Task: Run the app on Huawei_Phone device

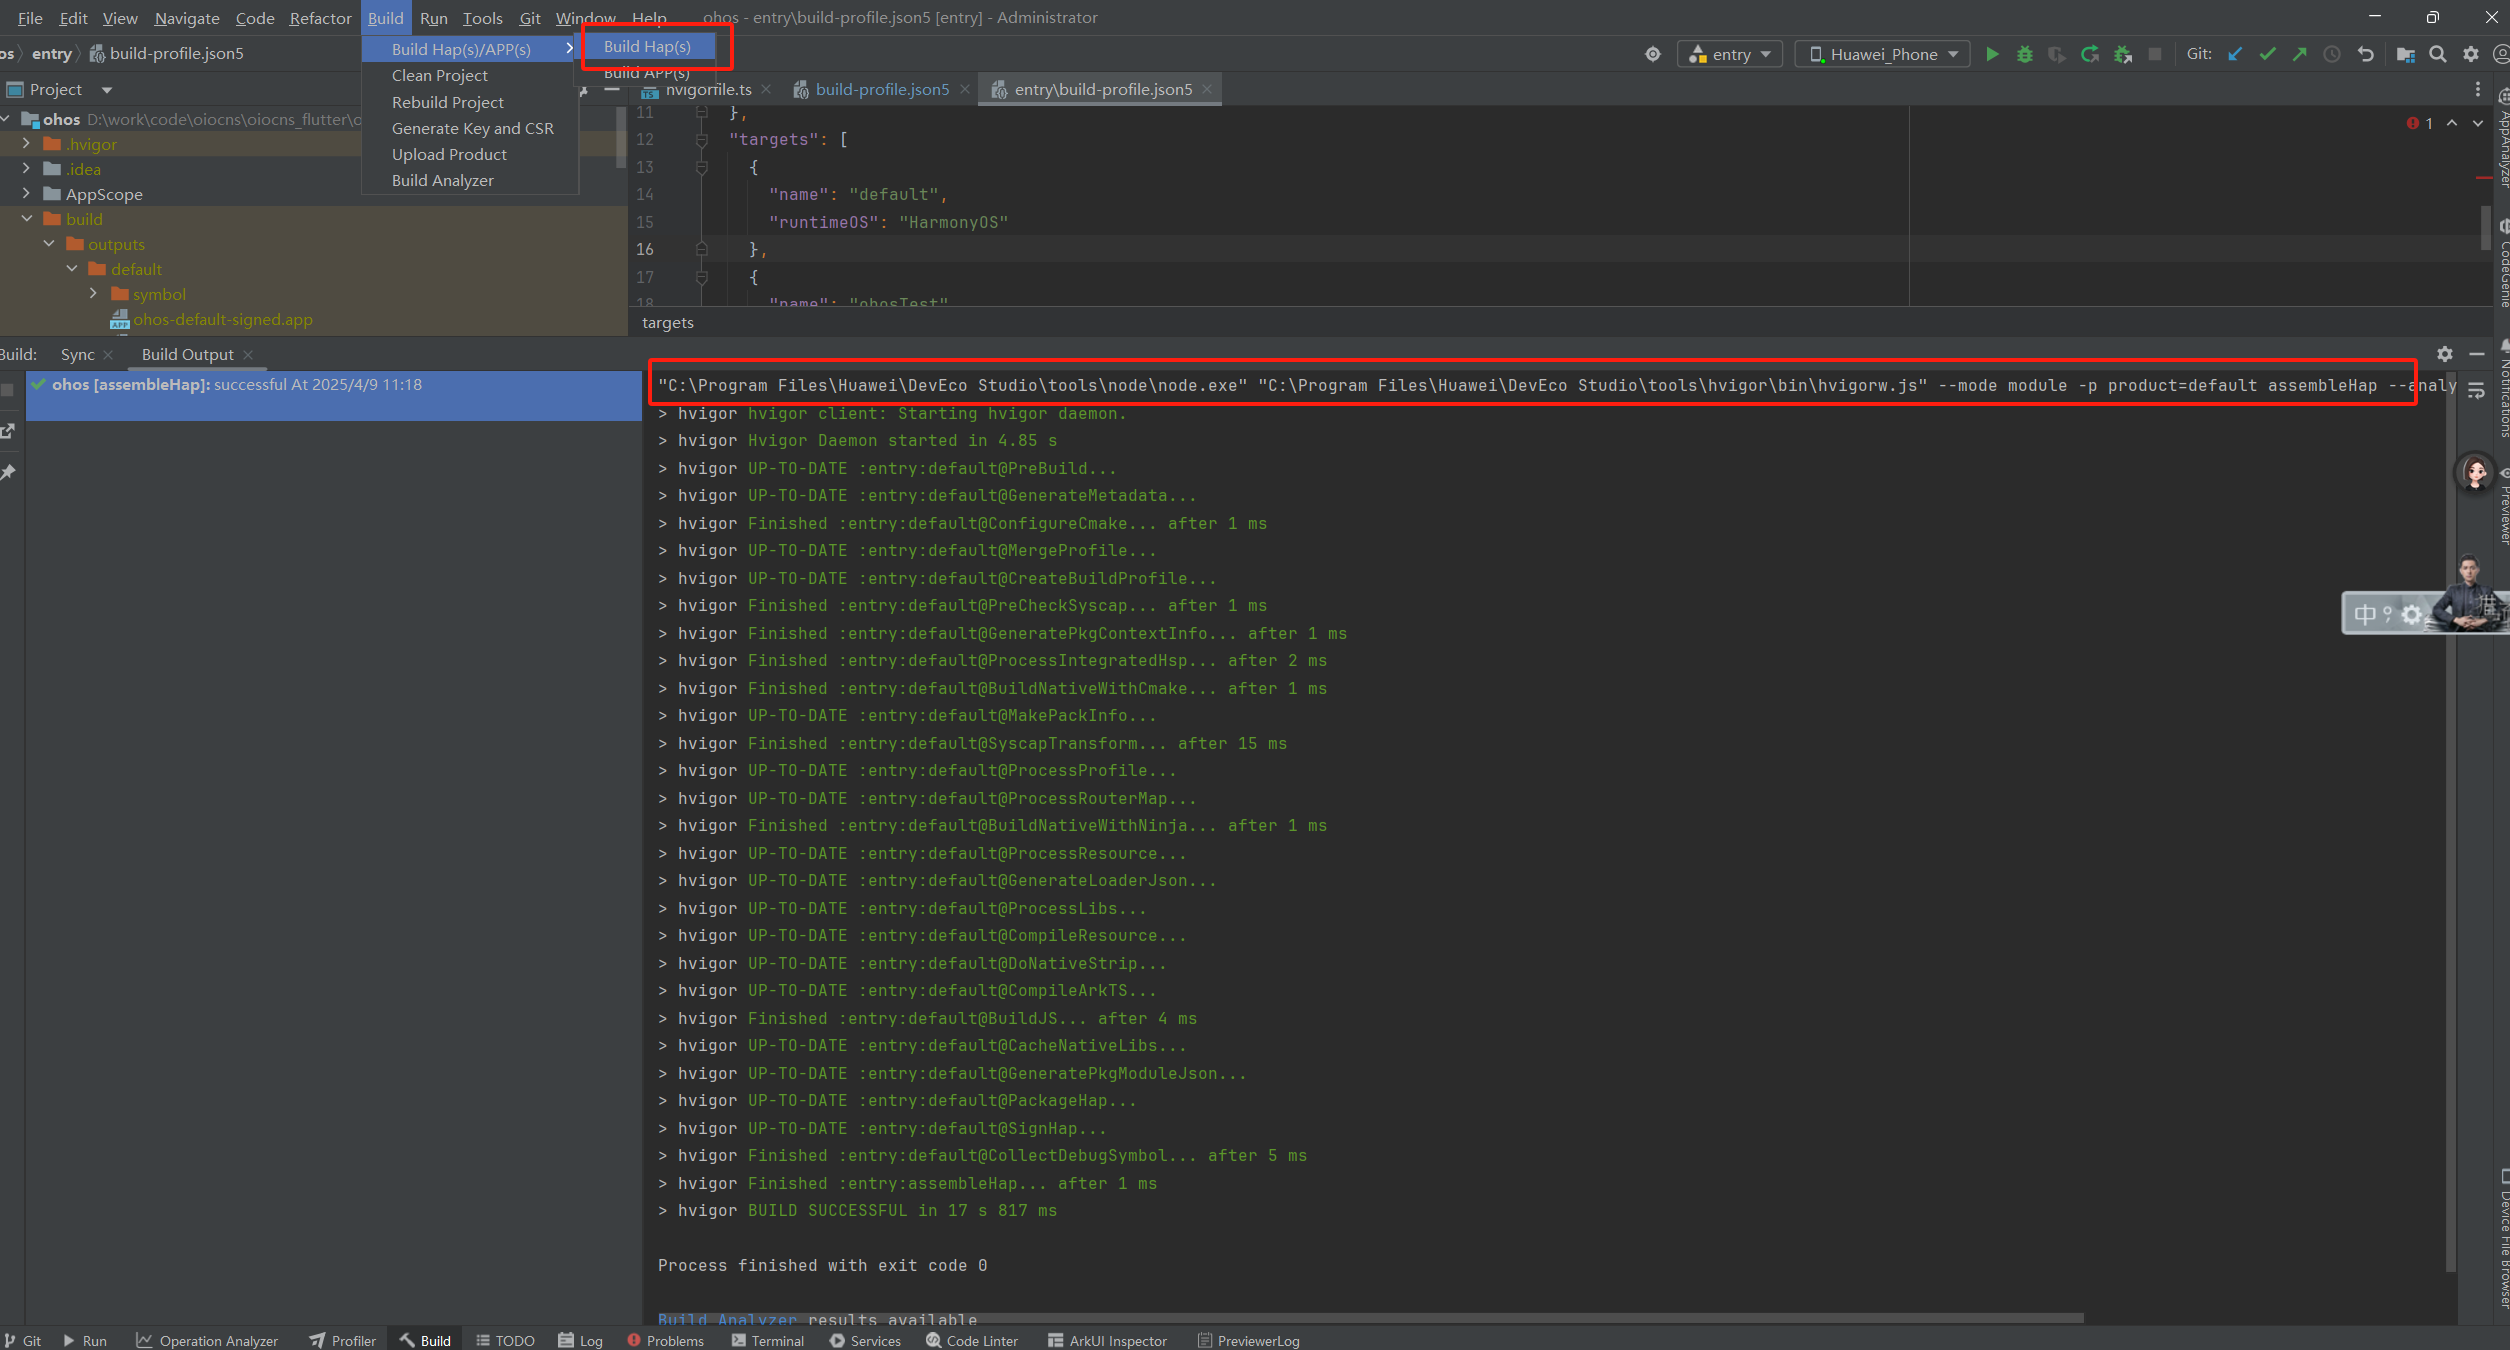Action: [1992, 54]
